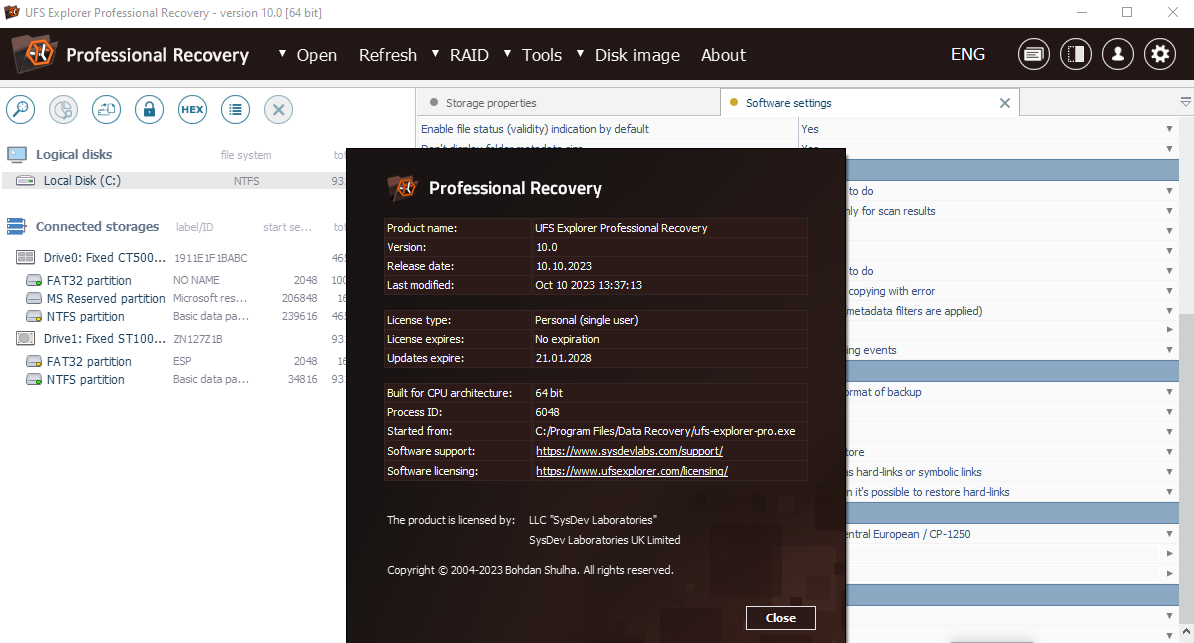
Task: Select Local Disk (C:) in Logical disks
Action: click(x=174, y=181)
